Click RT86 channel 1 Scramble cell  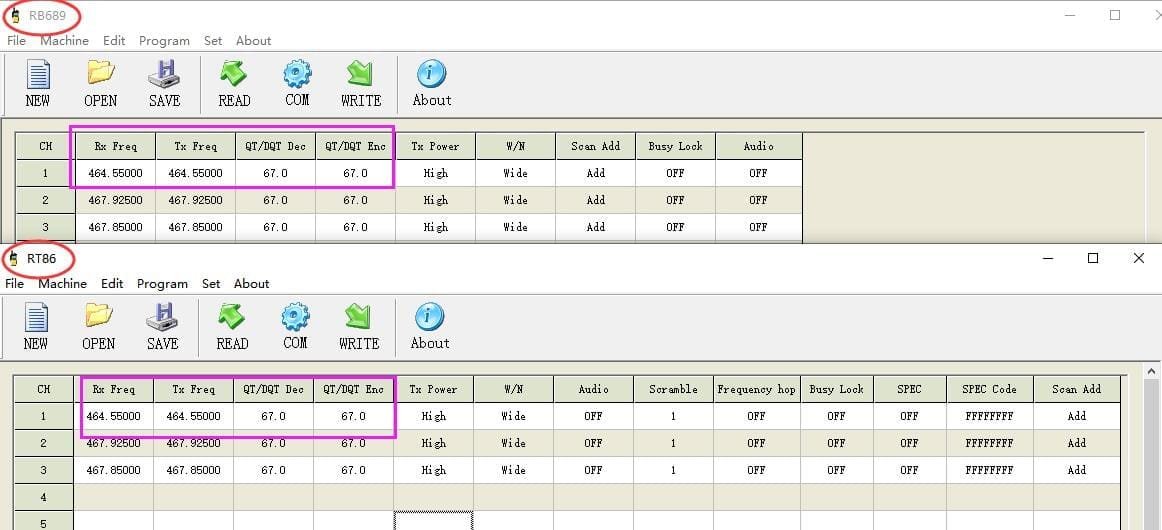click(x=674, y=417)
